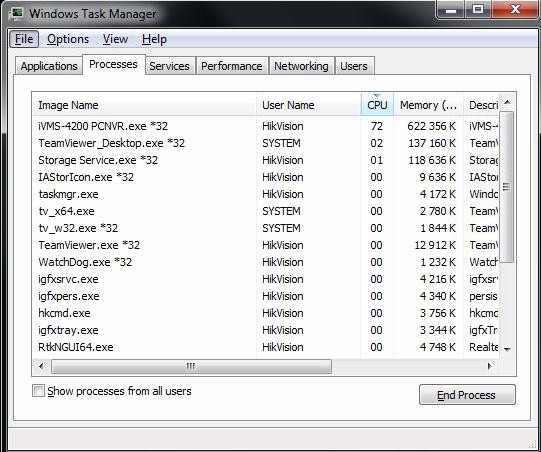Image resolution: width=541 pixels, height=452 pixels.
Task: Click the 137 160 K memory value
Action: [432, 143]
